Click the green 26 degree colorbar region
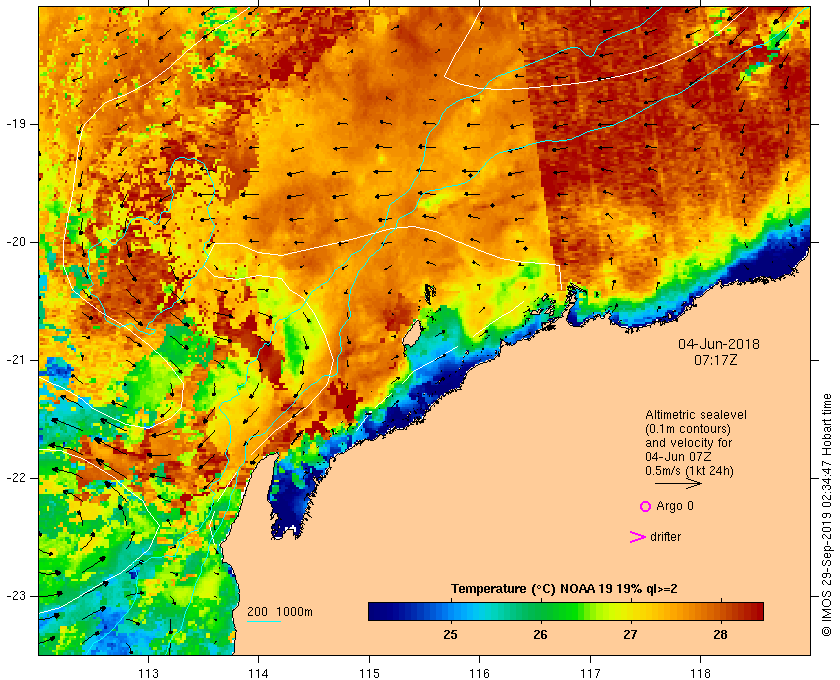 point(541,611)
